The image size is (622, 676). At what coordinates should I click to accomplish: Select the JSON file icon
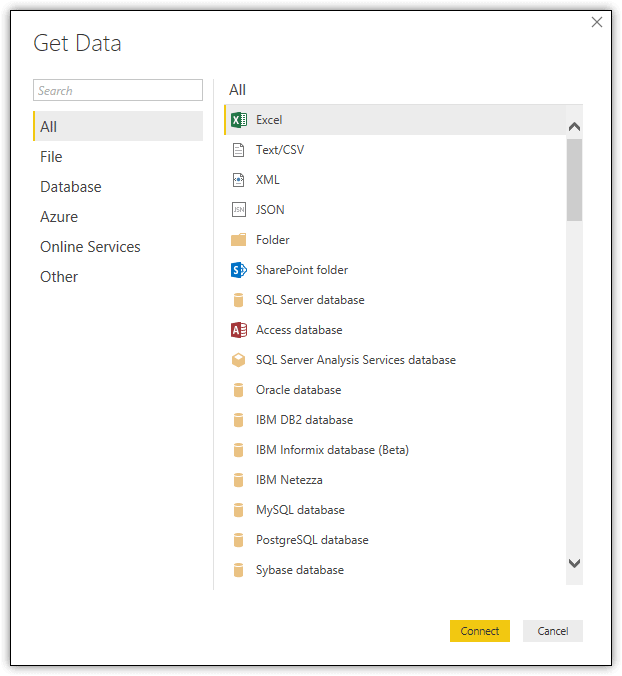(x=239, y=210)
